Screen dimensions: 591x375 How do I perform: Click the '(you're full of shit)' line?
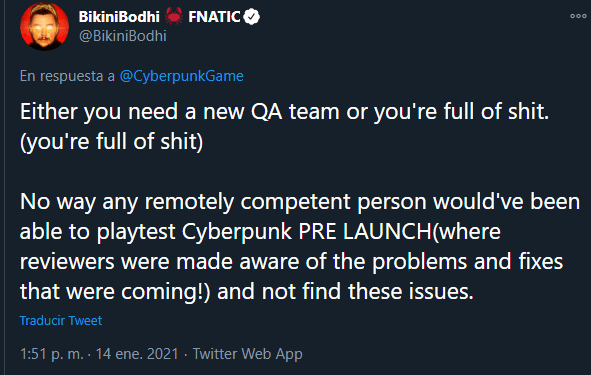(x=112, y=142)
